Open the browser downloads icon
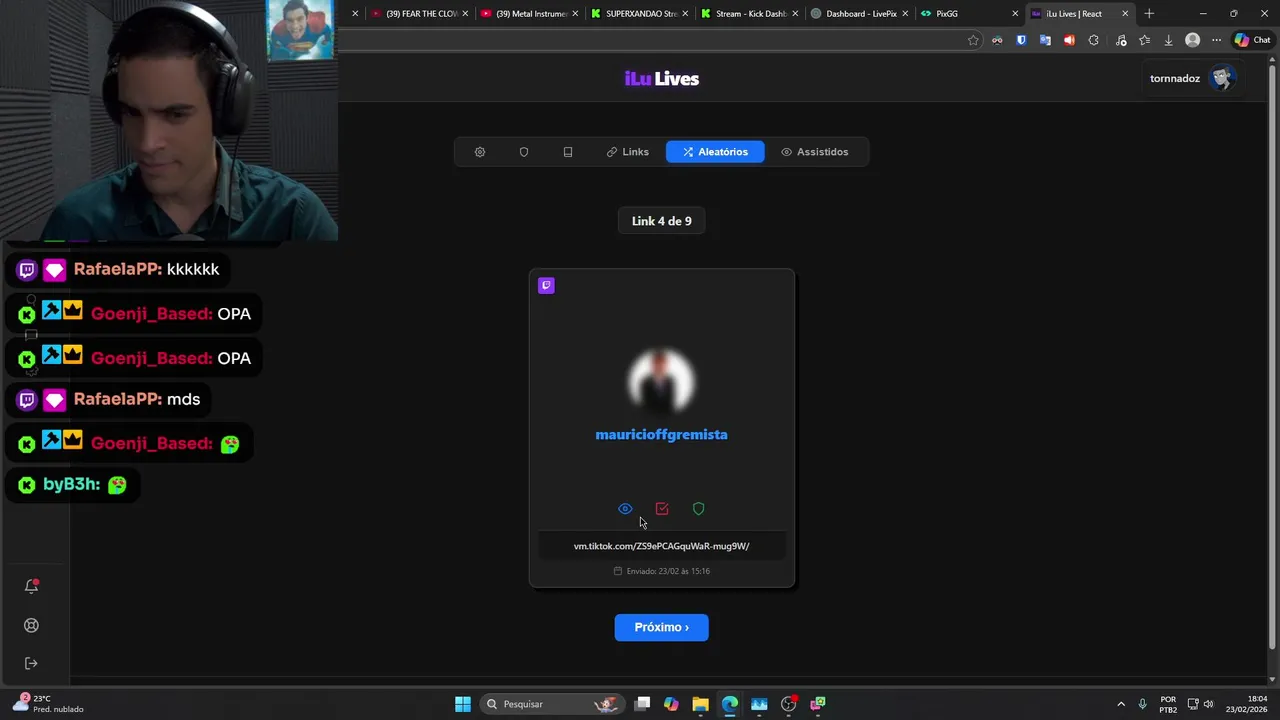 (1168, 40)
